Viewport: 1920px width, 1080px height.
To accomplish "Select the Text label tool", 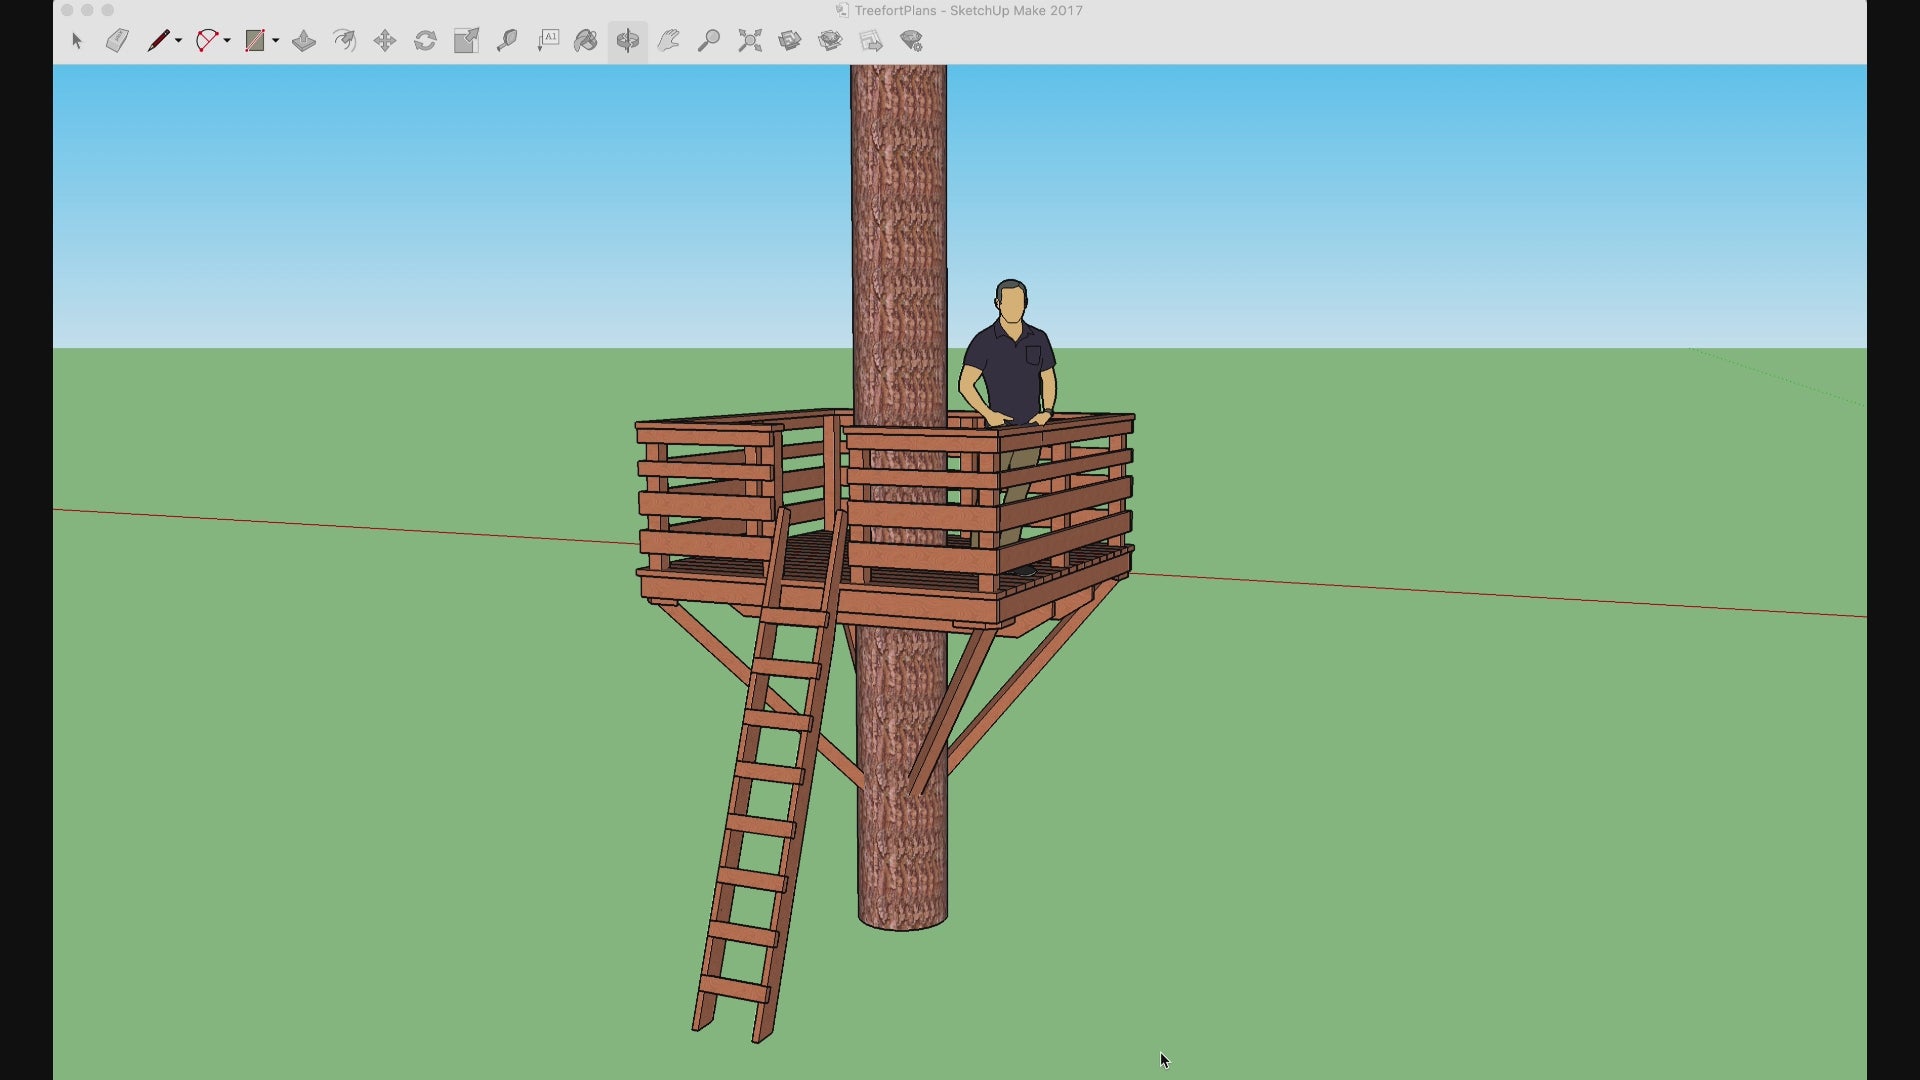I will pos(548,41).
